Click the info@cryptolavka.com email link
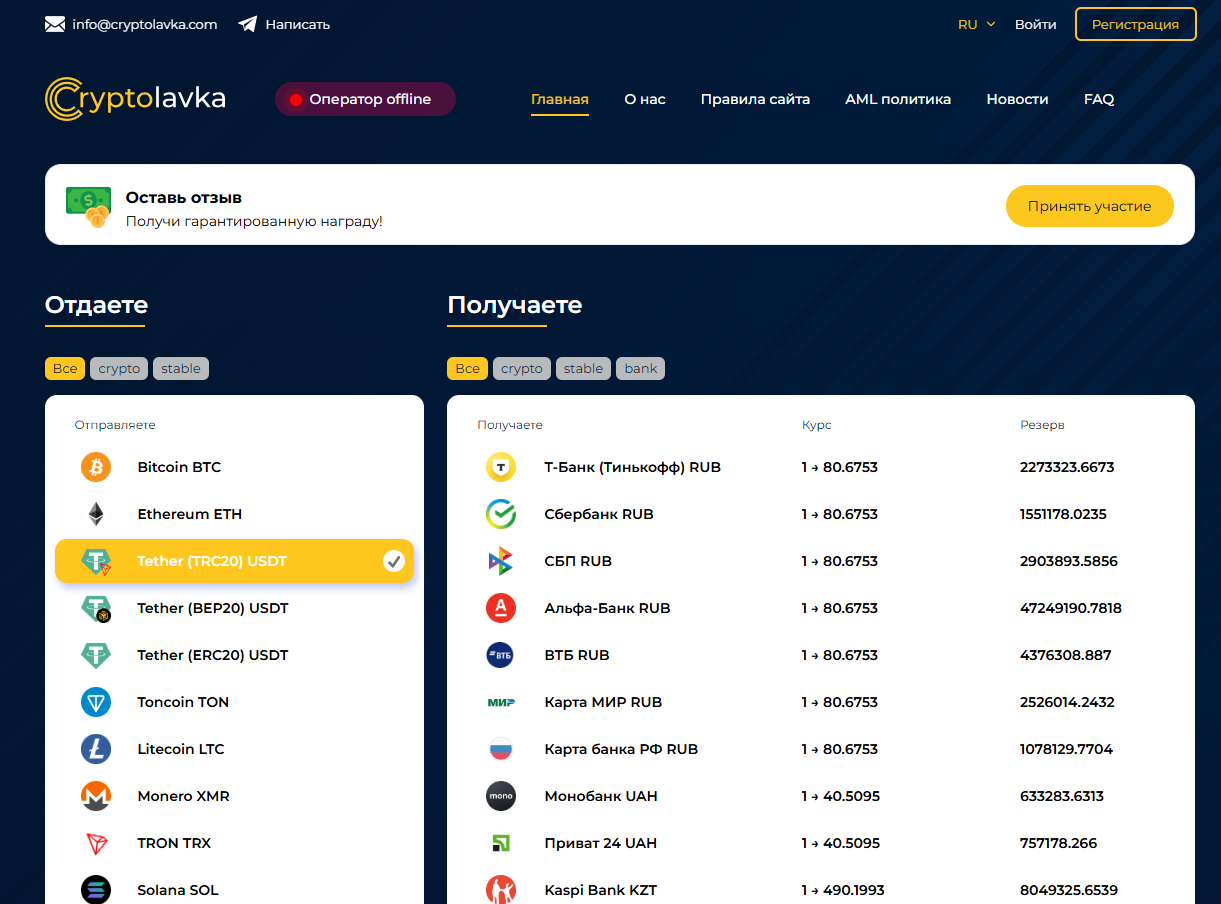This screenshot has height=904, width=1221. pos(144,24)
